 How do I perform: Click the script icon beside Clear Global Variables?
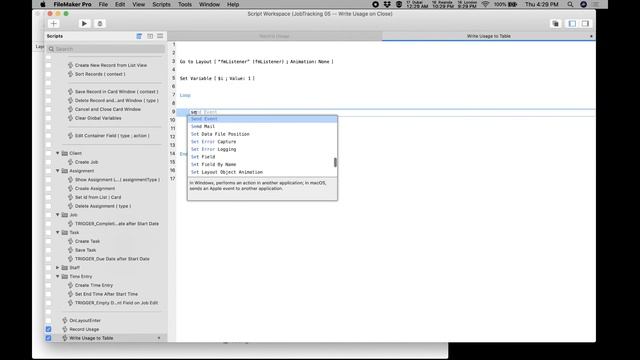[70, 118]
